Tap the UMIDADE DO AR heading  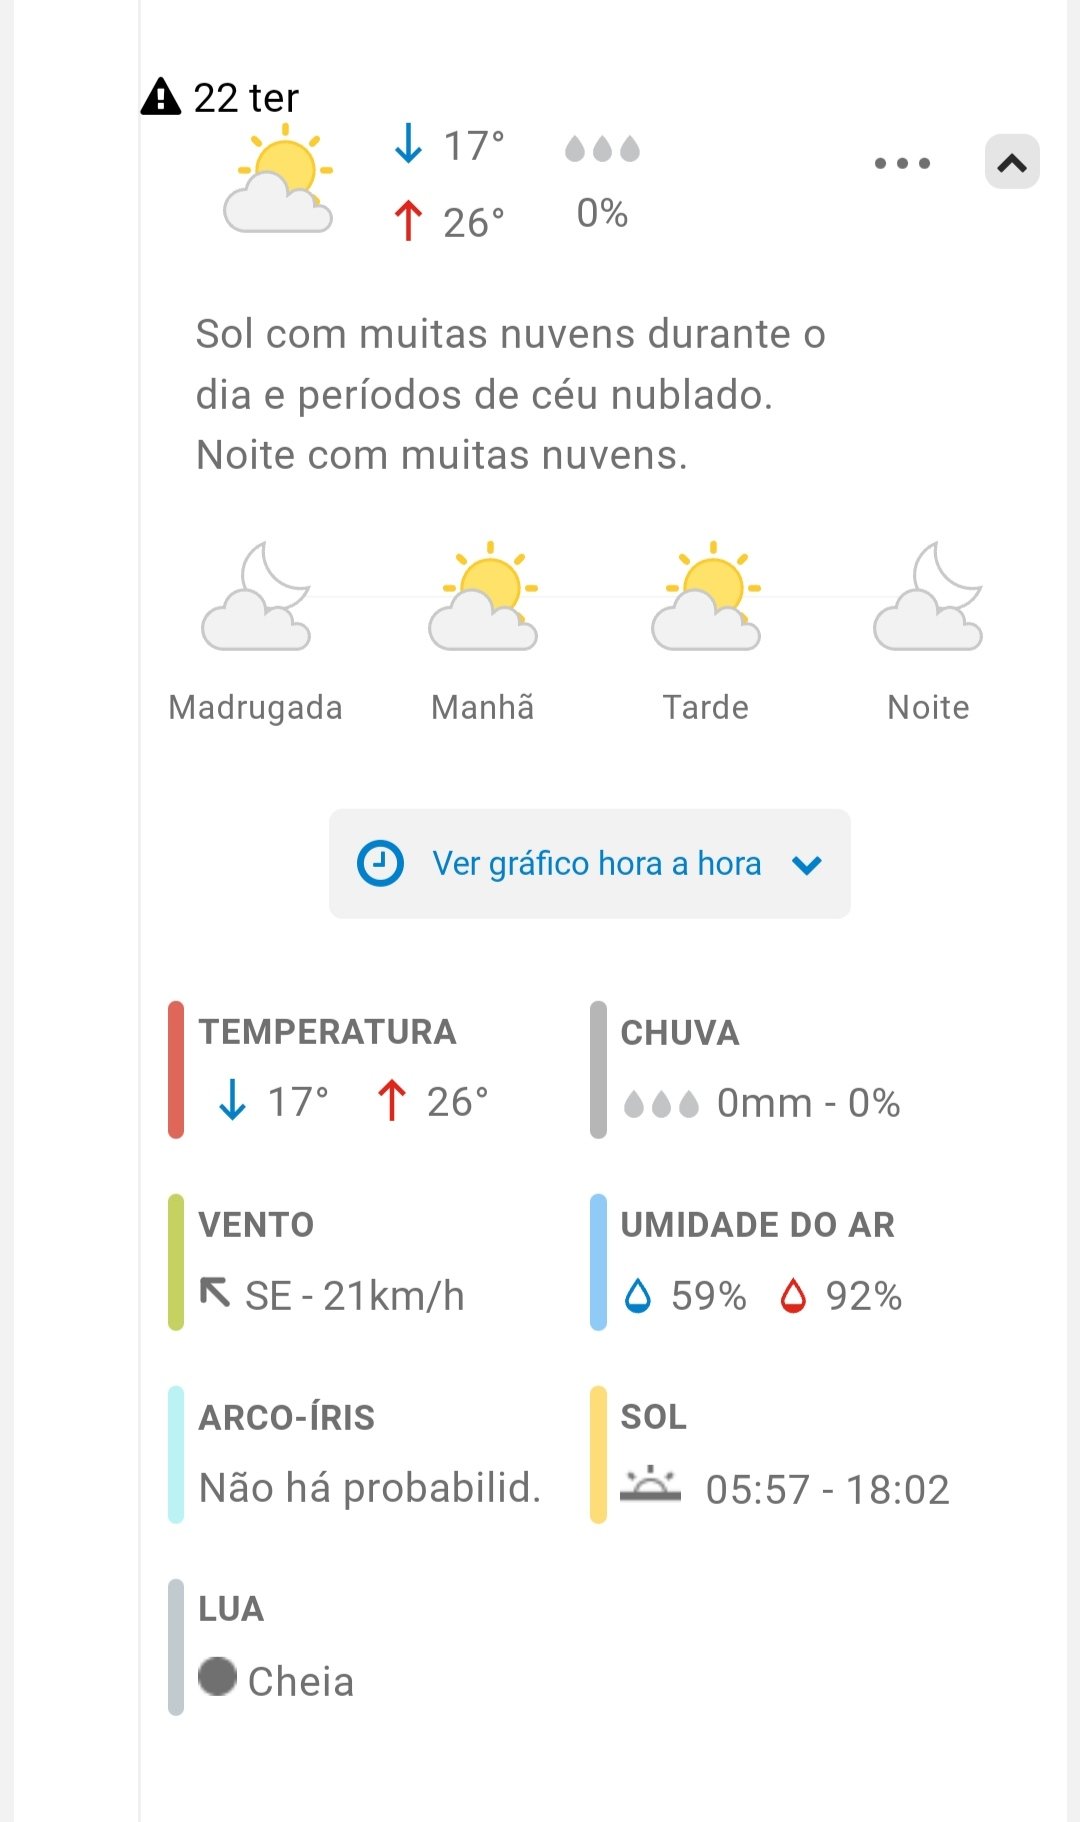[757, 1225]
